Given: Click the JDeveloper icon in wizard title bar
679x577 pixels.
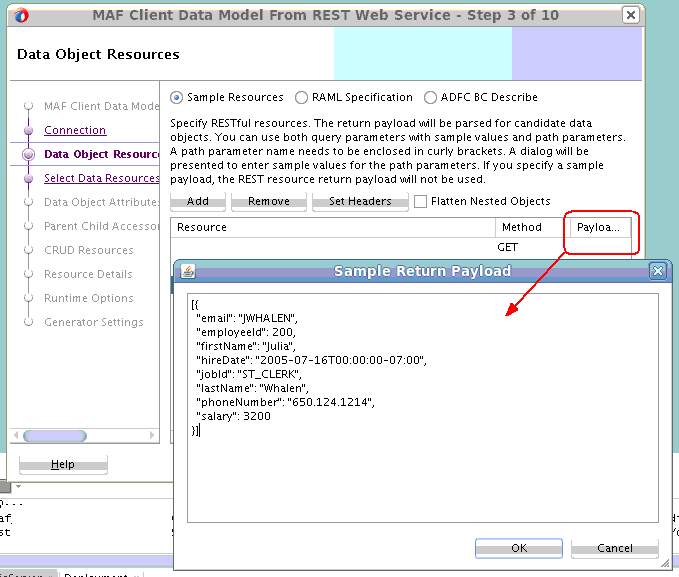Looking at the screenshot, I should [x=21, y=16].
